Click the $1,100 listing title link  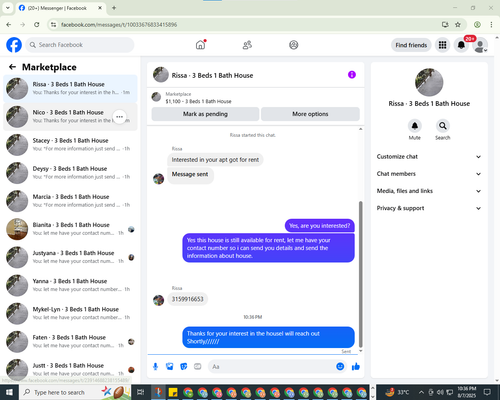click(x=198, y=101)
